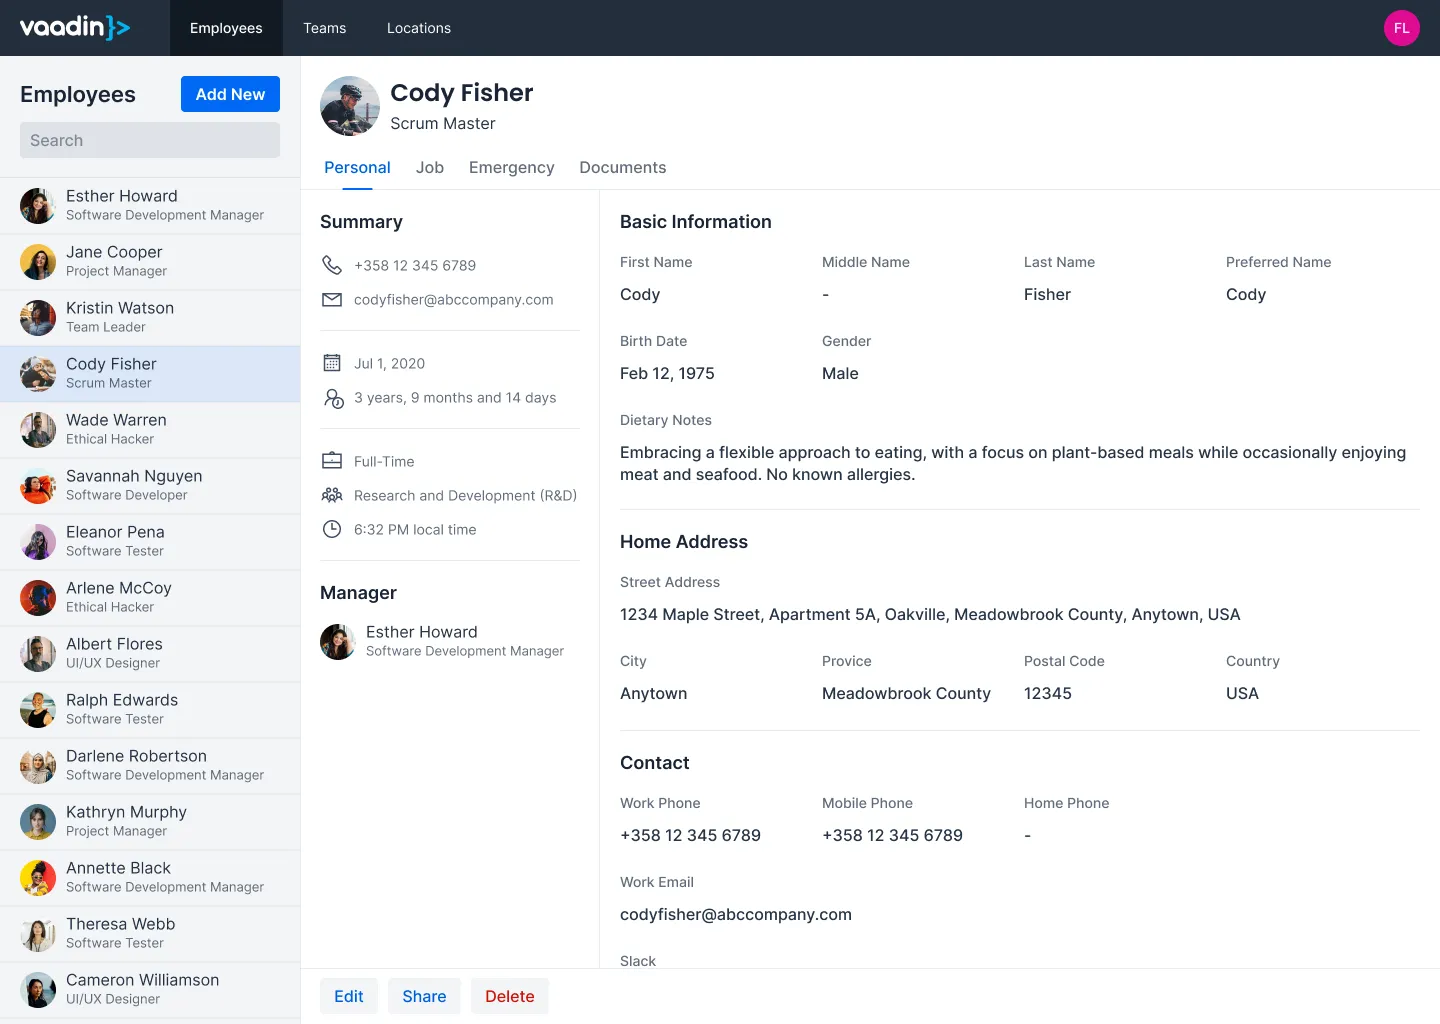Click the briefcase icon next to Full-Time
The height and width of the screenshot is (1024, 1440).
point(332,460)
